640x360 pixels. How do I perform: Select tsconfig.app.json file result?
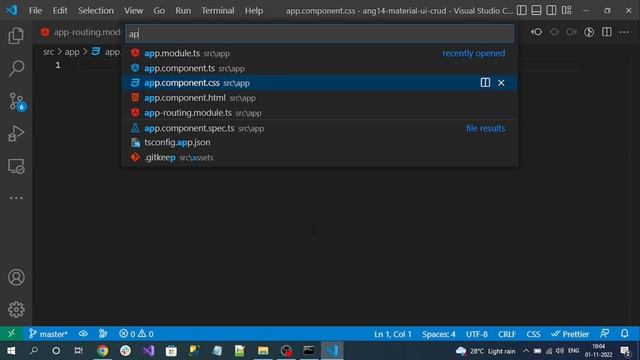click(x=320, y=142)
